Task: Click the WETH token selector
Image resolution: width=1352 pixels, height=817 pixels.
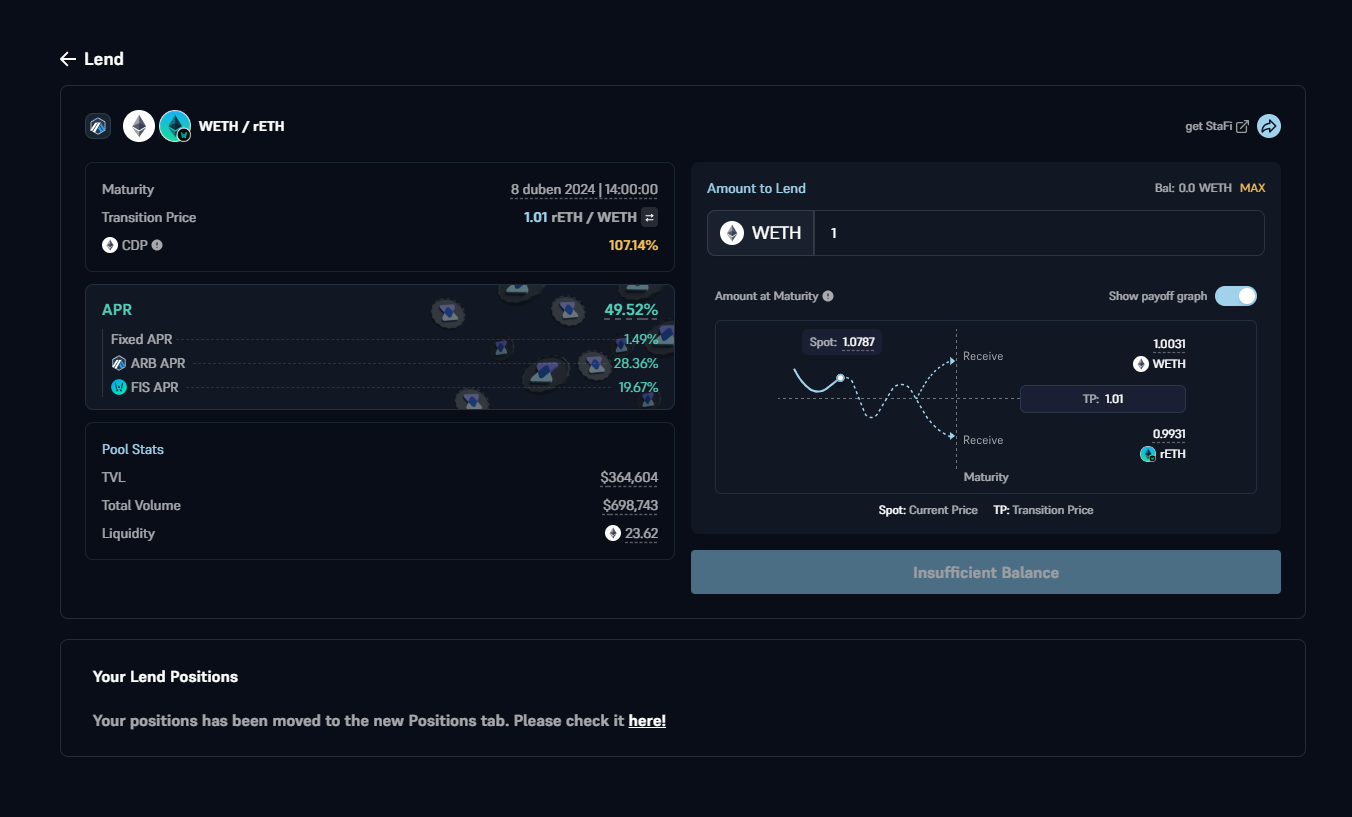Action: coord(761,233)
